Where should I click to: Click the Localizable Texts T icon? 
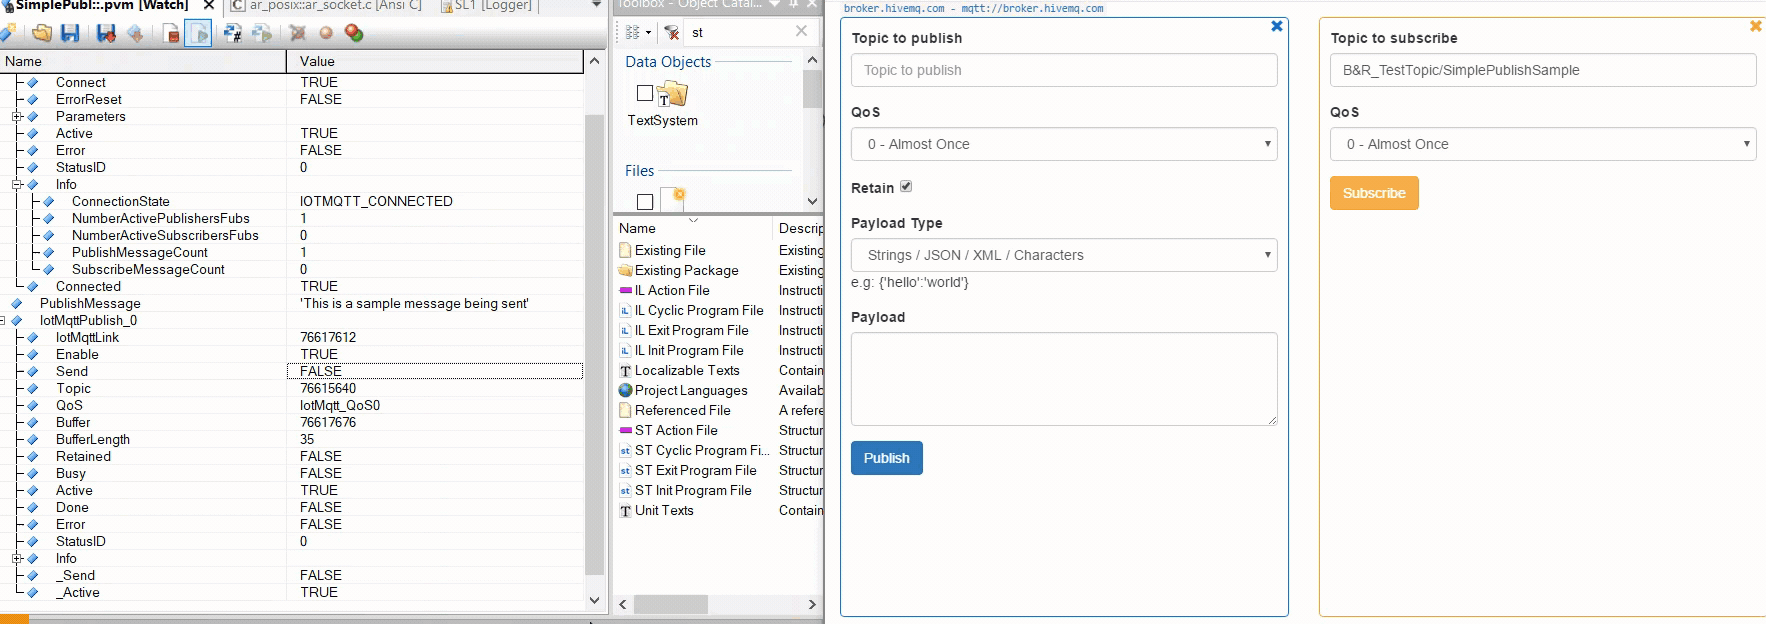click(625, 370)
